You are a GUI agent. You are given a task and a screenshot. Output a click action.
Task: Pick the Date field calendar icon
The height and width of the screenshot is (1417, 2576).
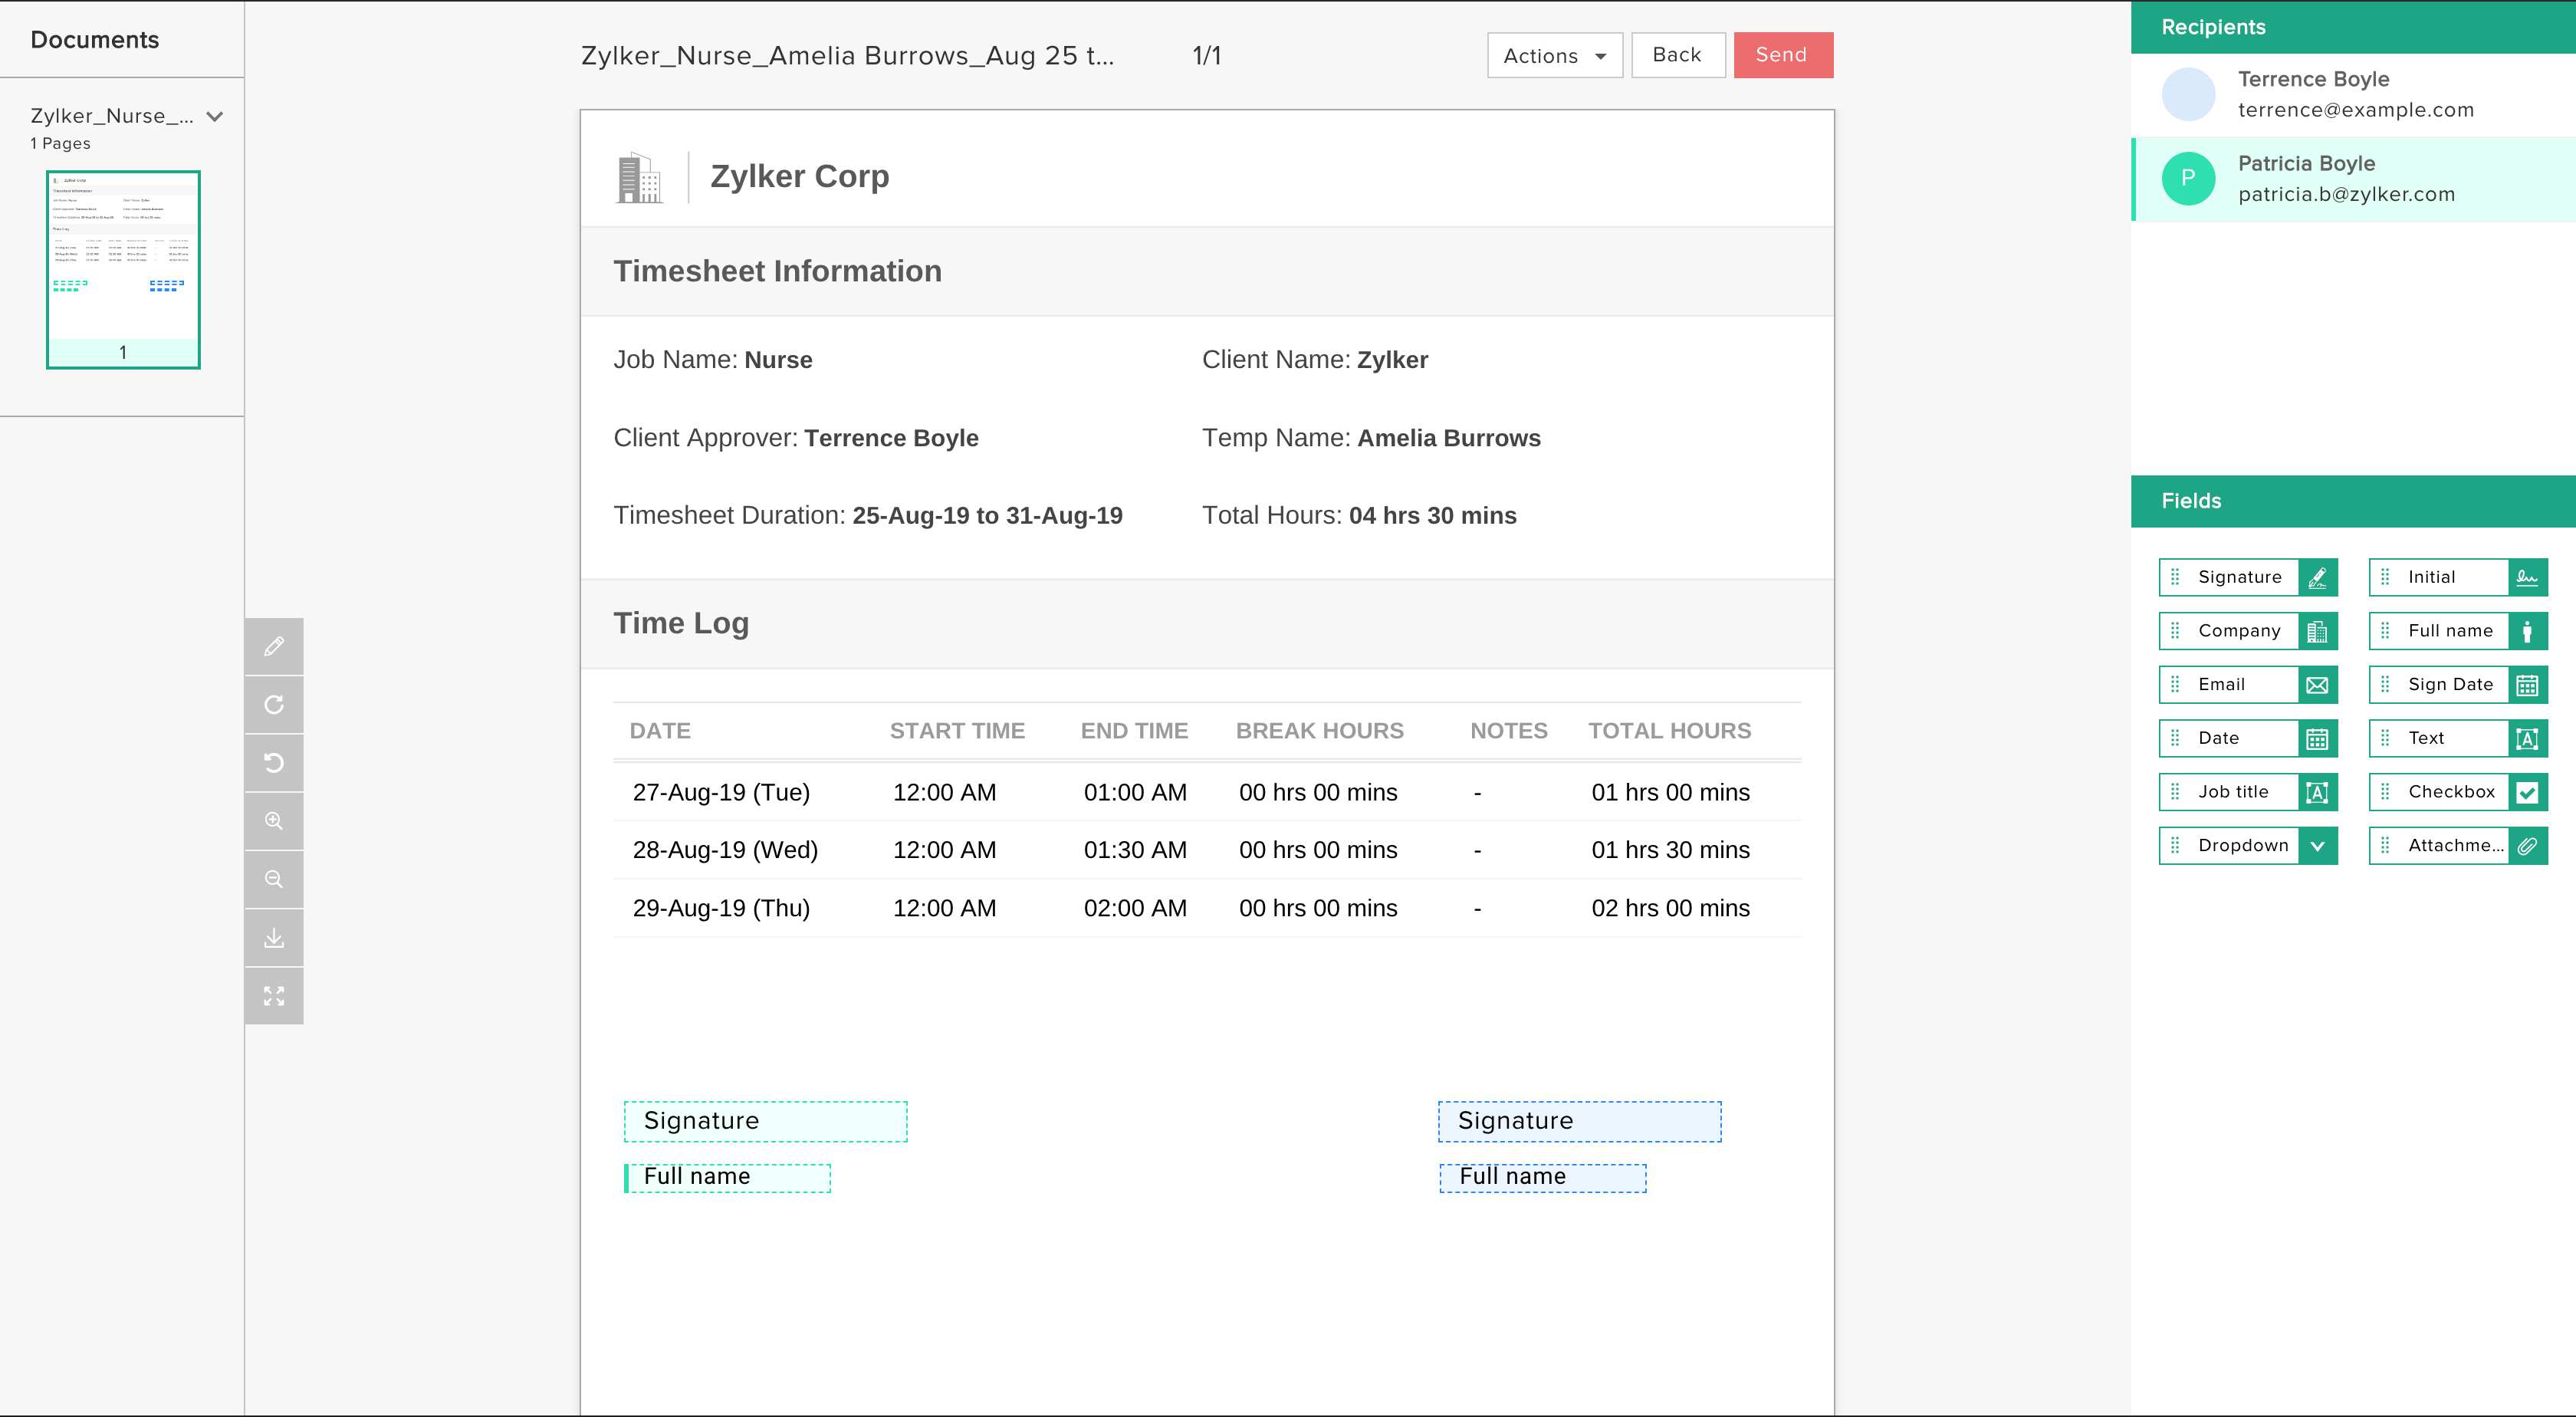tap(2317, 739)
